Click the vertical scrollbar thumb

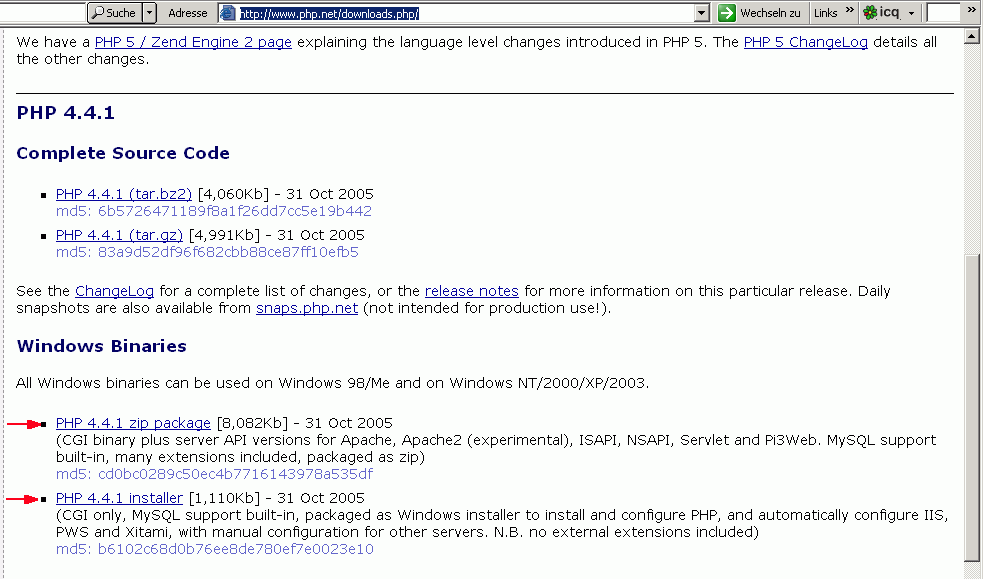click(972, 407)
